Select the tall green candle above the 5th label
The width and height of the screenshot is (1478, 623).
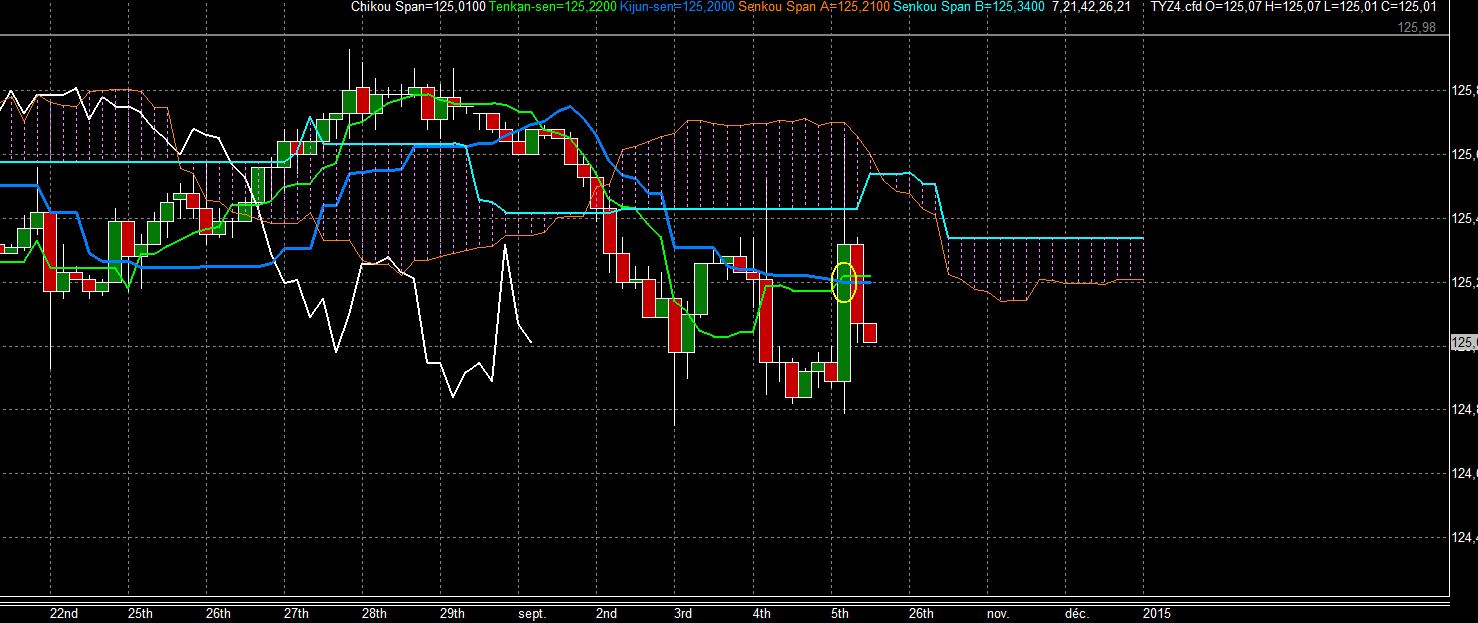click(x=844, y=312)
